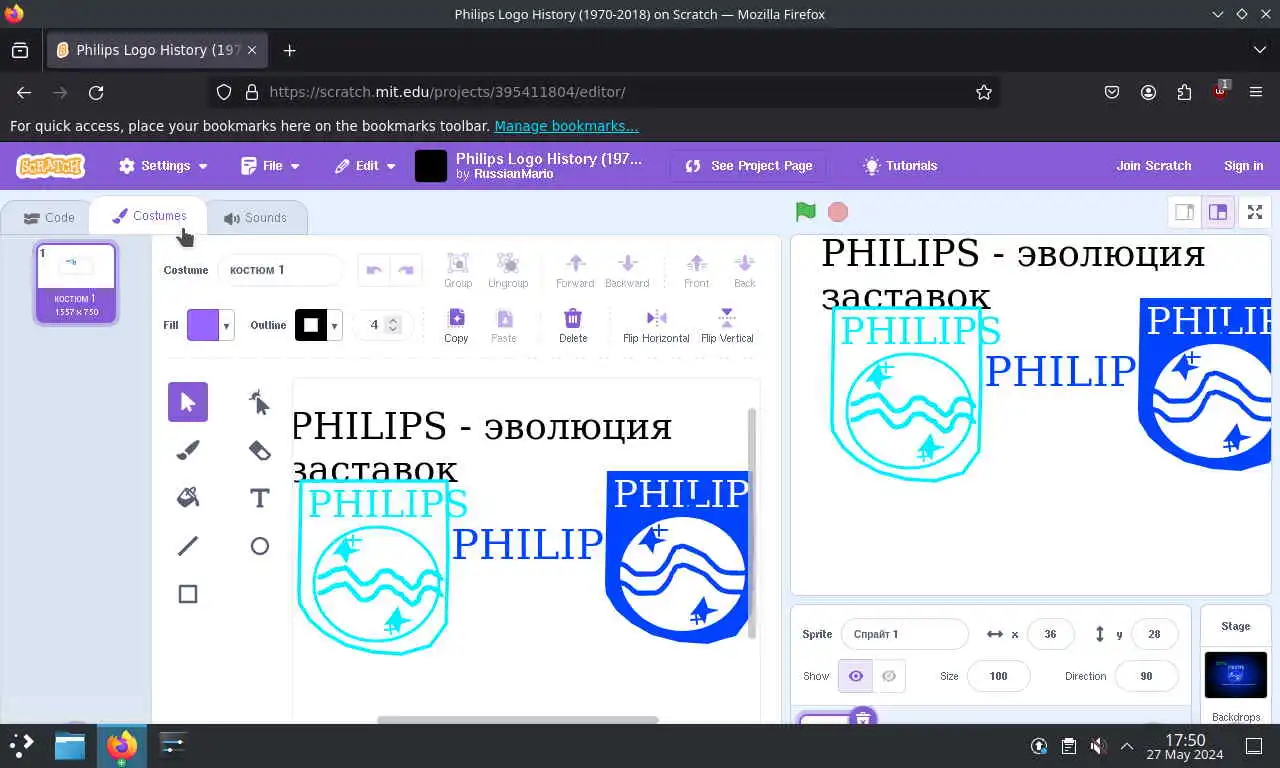Click the Undo arrow in costume editor
This screenshot has height=768, width=1280.
click(374, 270)
